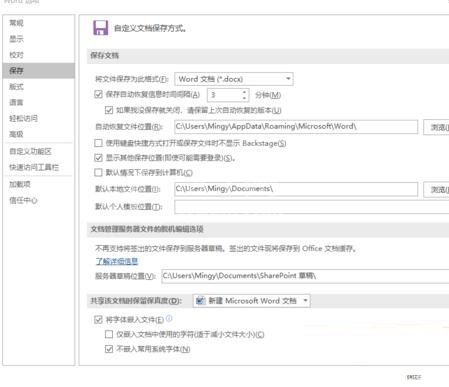Toggle 不嵌入常用系统字体 checkbox

(x=109, y=349)
